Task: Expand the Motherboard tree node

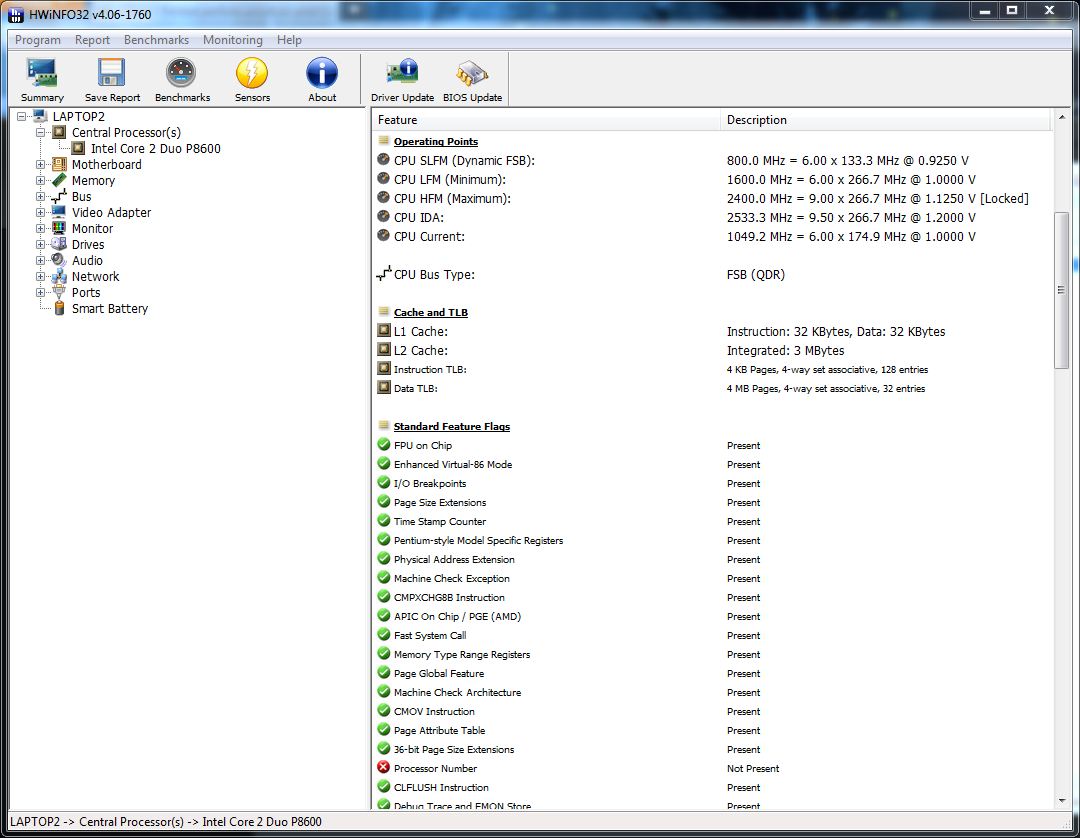Action: point(41,165)
